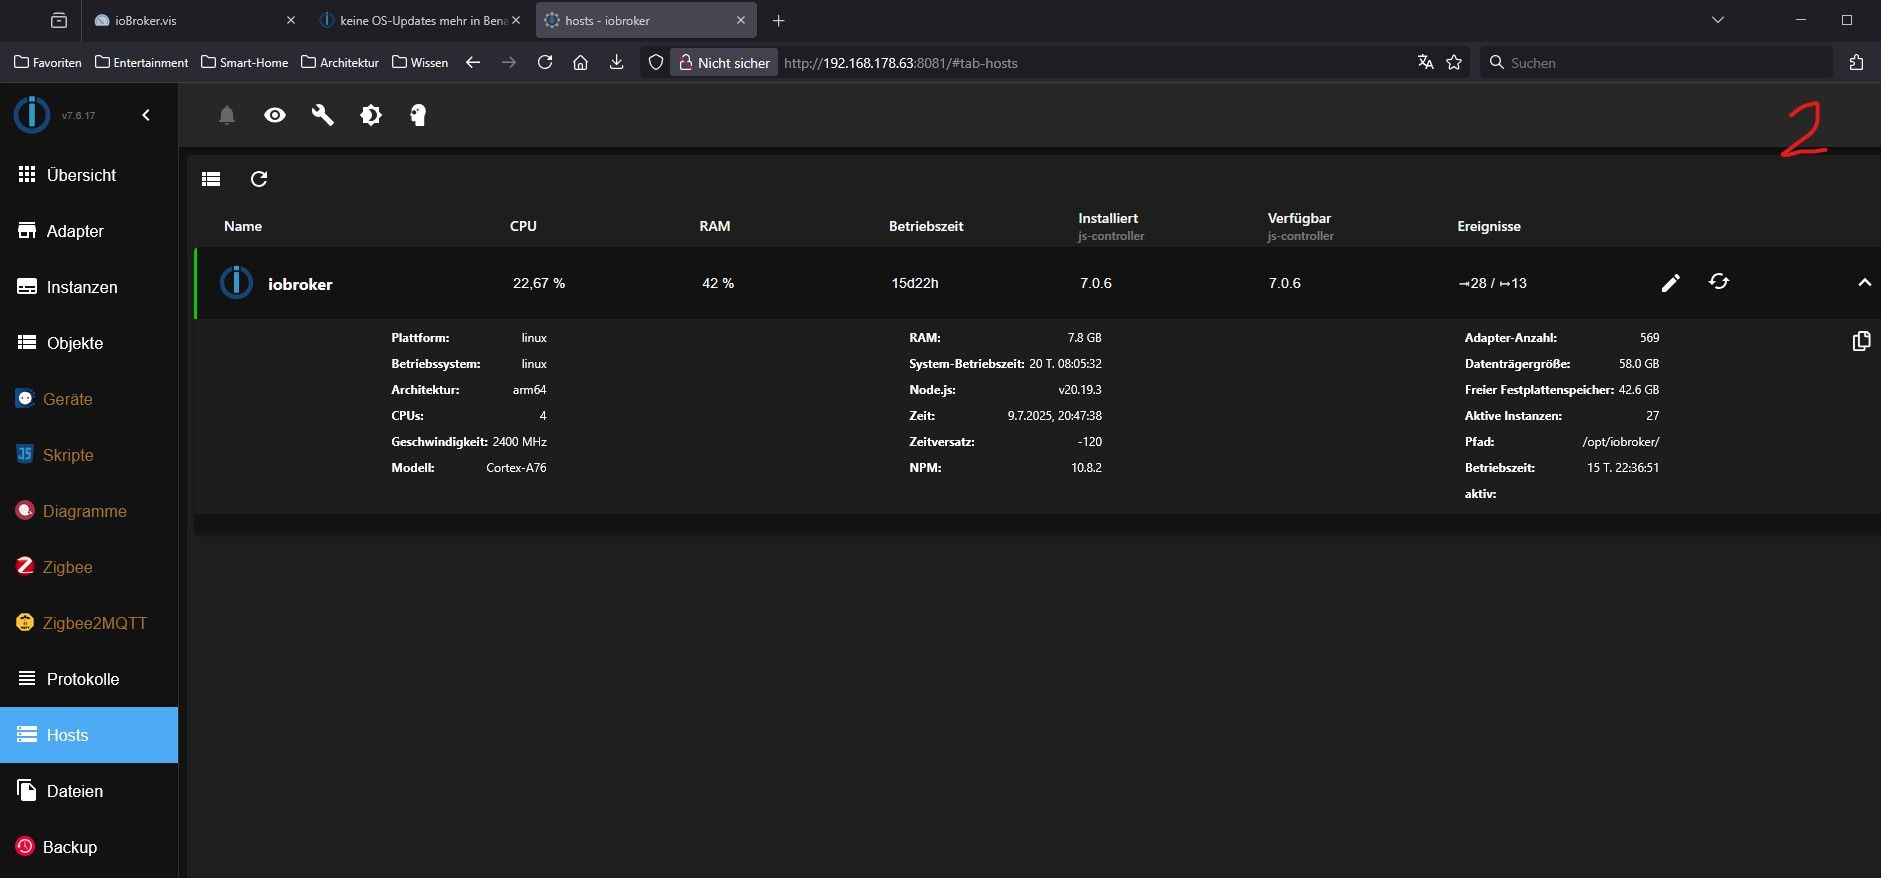
Task: Open Skripte page
Action: (89, 455)
